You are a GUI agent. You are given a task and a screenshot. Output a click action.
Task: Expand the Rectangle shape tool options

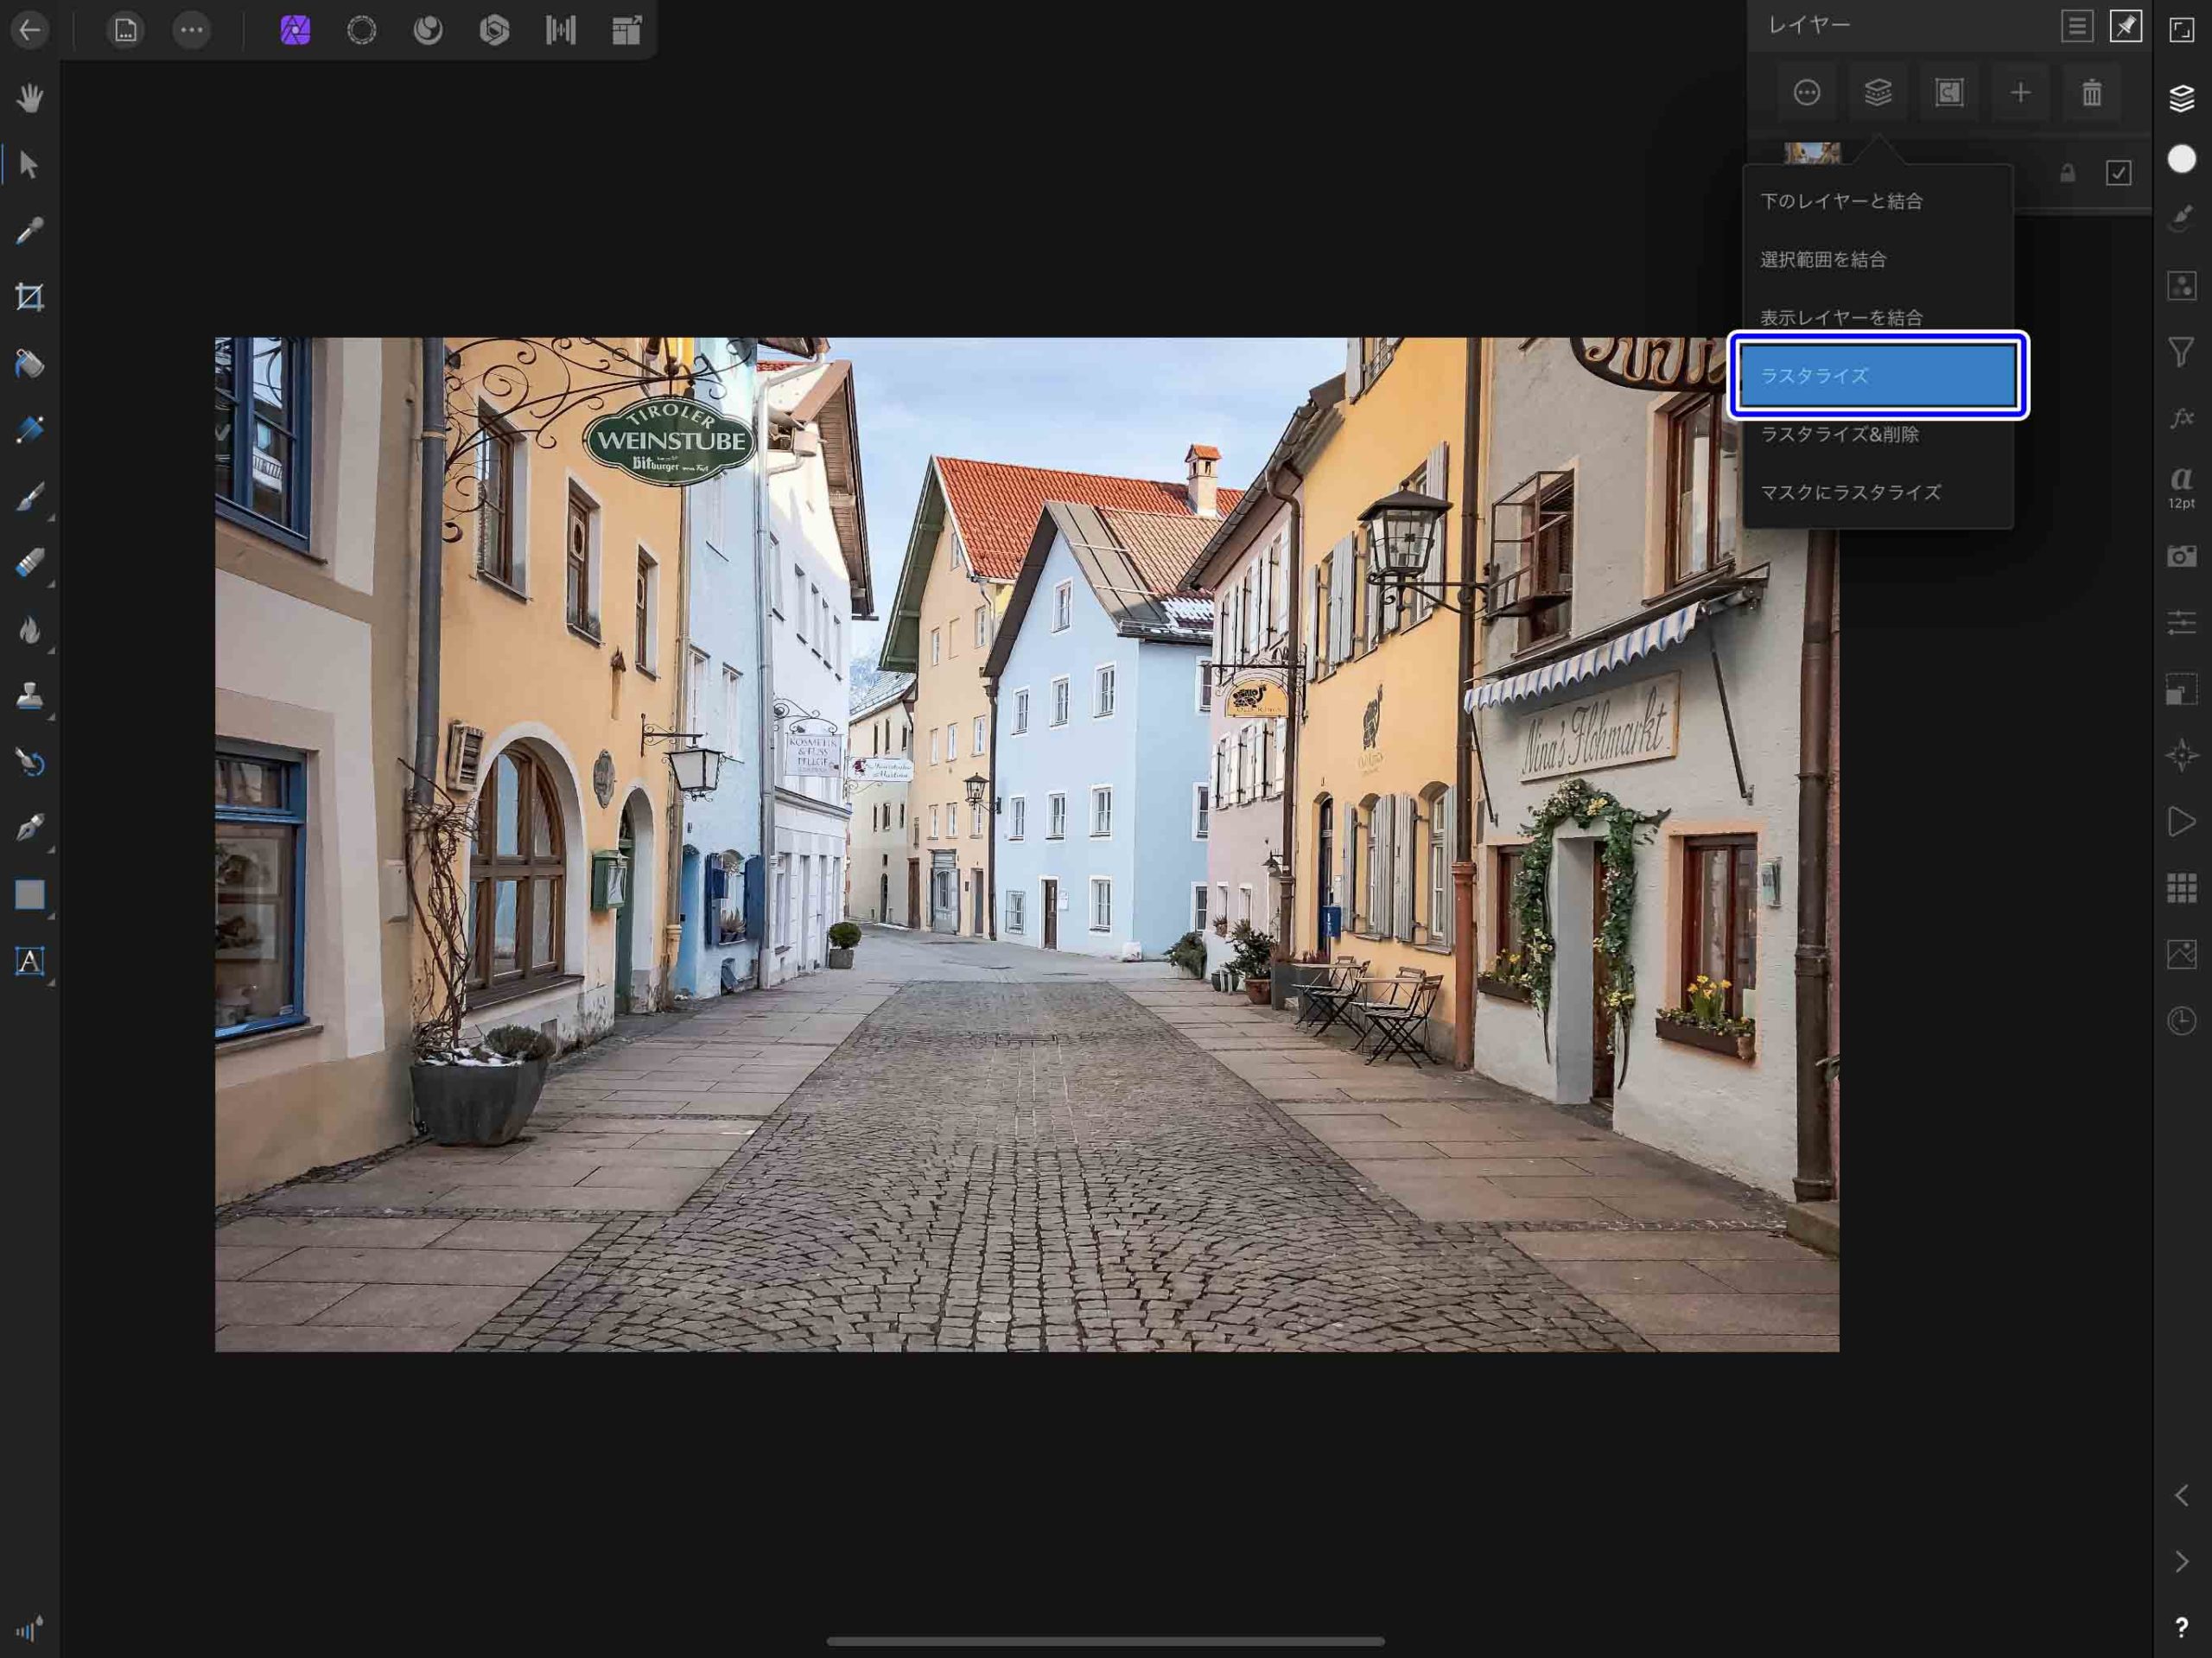50,916
